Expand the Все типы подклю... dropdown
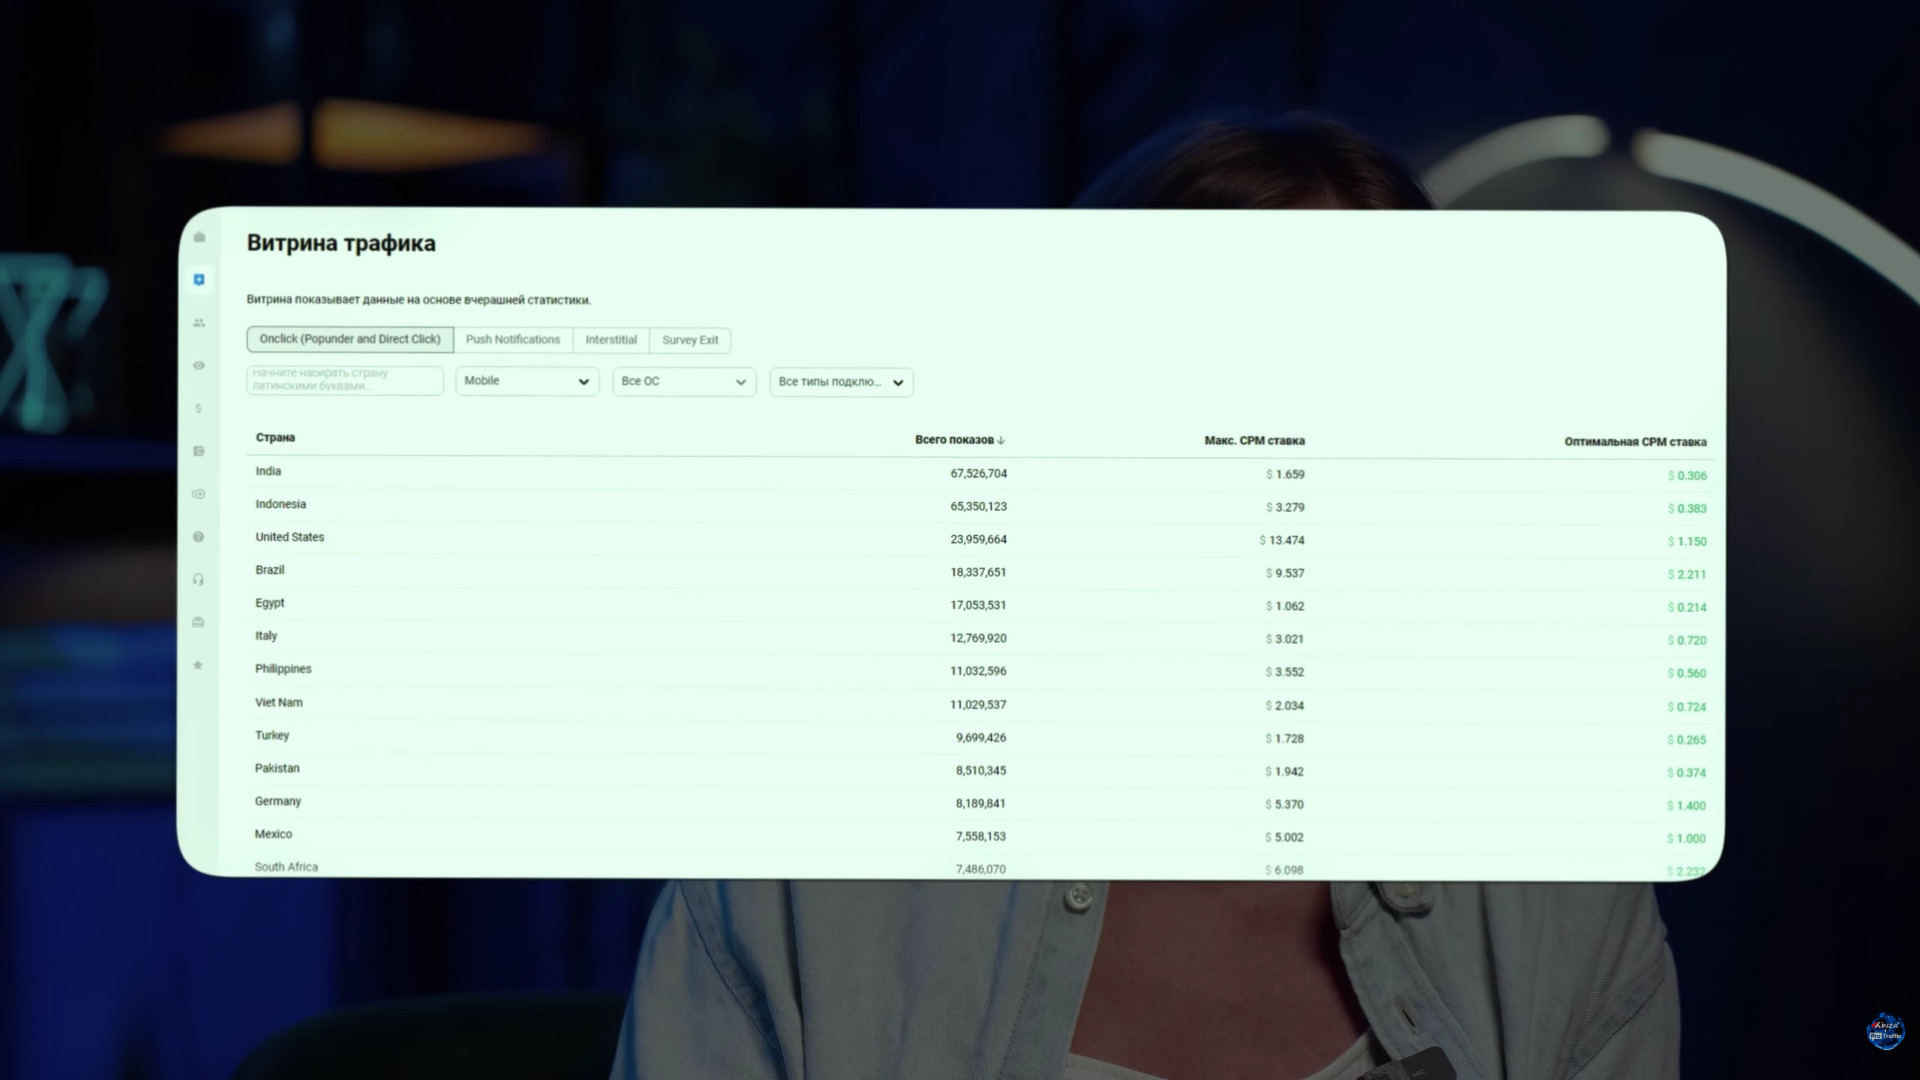 tap(841, 382)
